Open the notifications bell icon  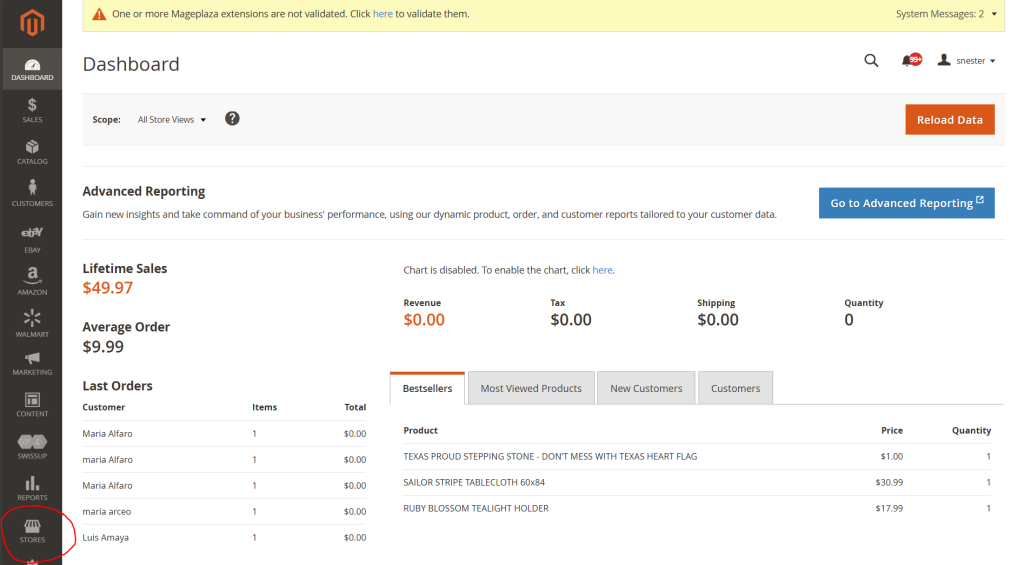pyautogui.click(x=909, y=61)
